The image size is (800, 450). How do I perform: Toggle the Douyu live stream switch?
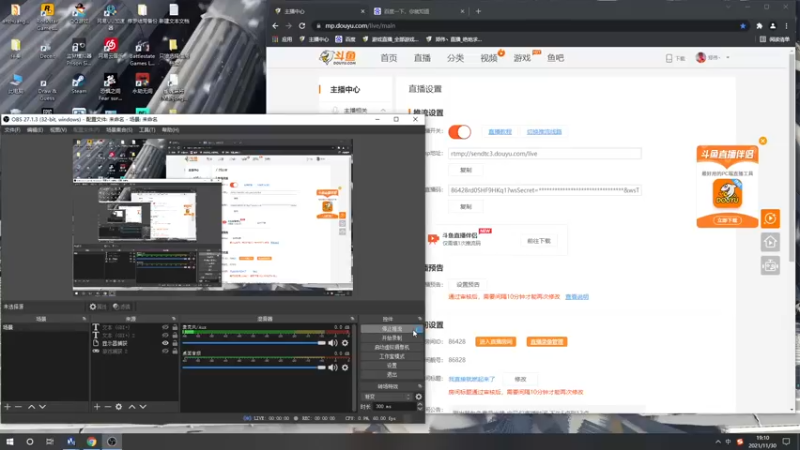coord(460,132)
